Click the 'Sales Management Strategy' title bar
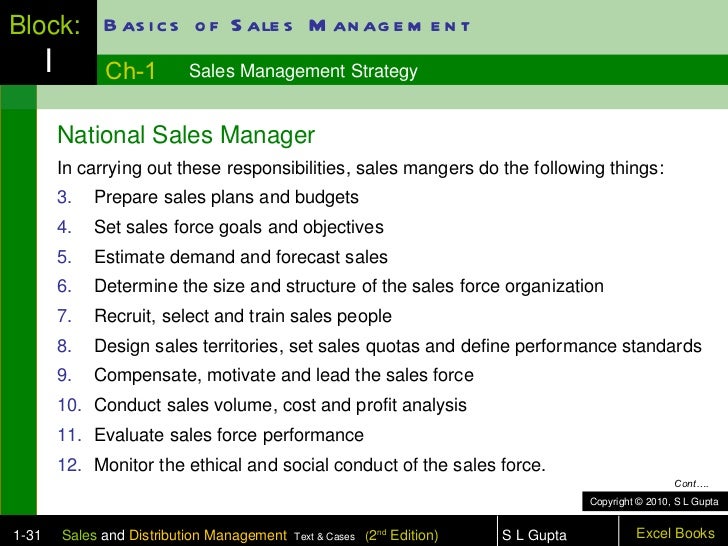 click(303, 71)
